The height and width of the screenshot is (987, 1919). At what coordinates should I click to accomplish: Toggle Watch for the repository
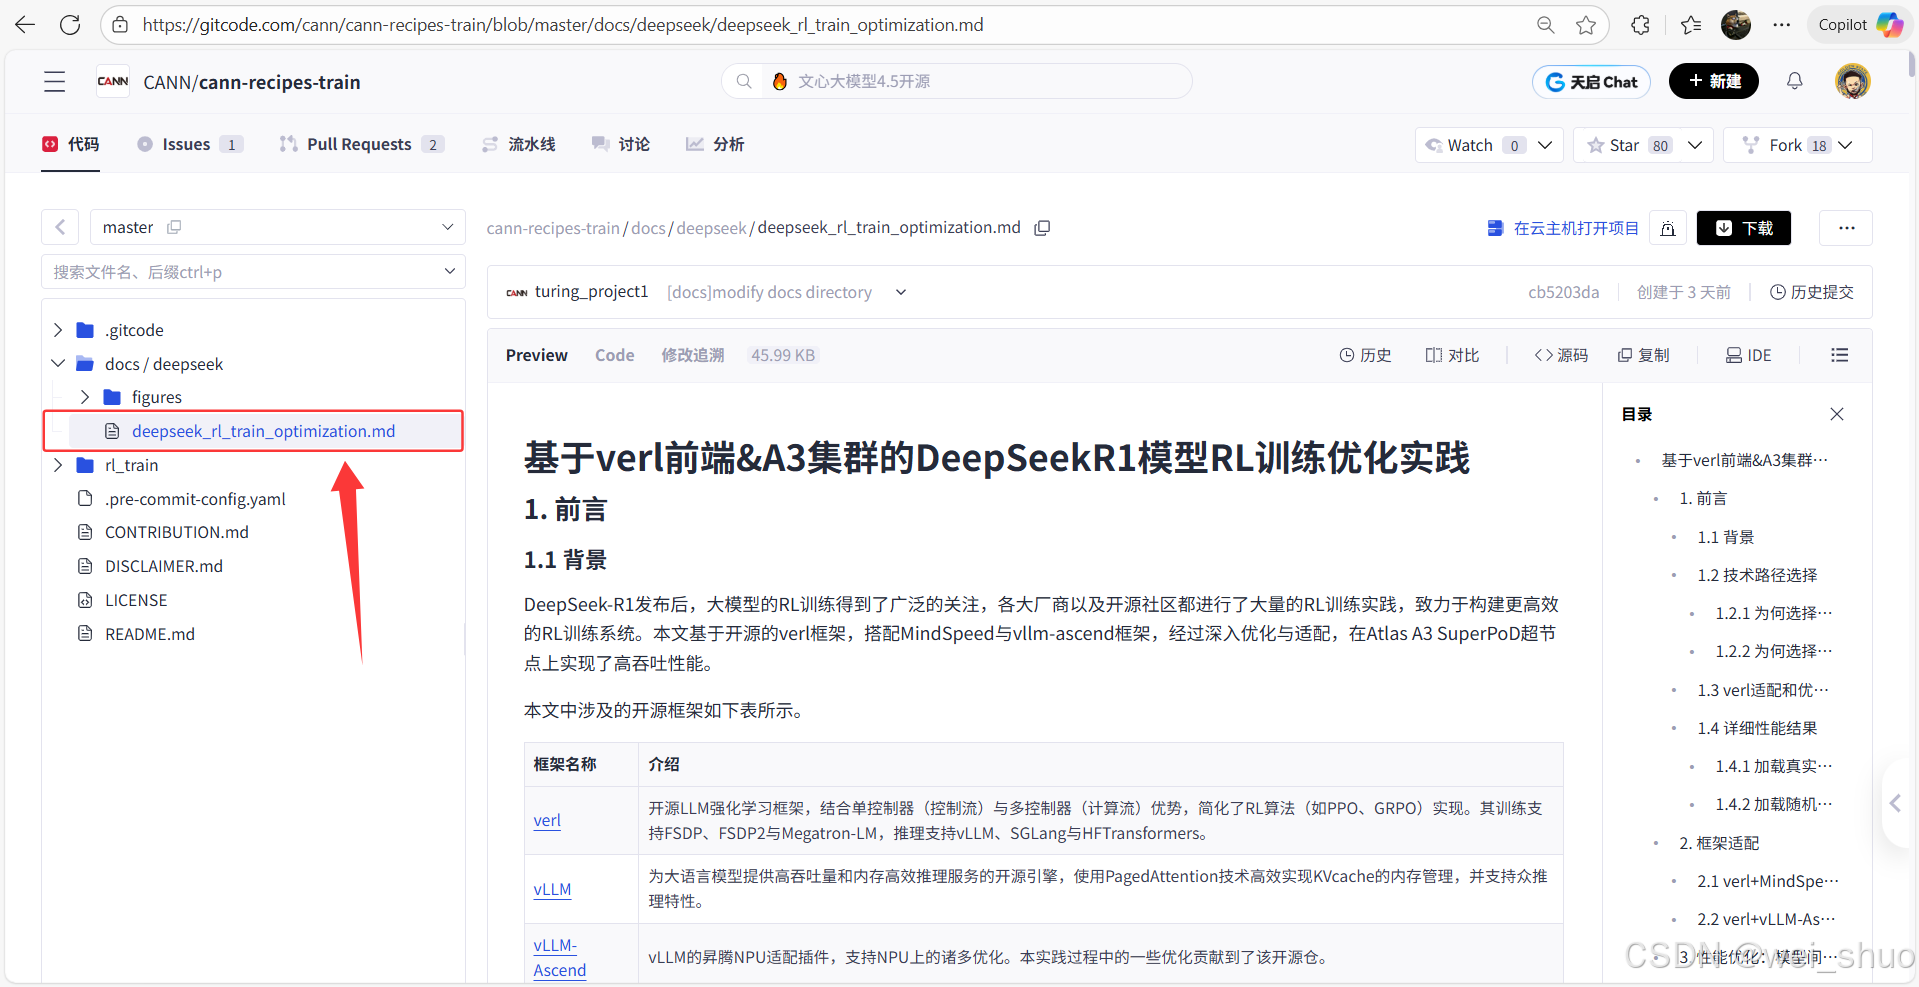coord(1468,145)
